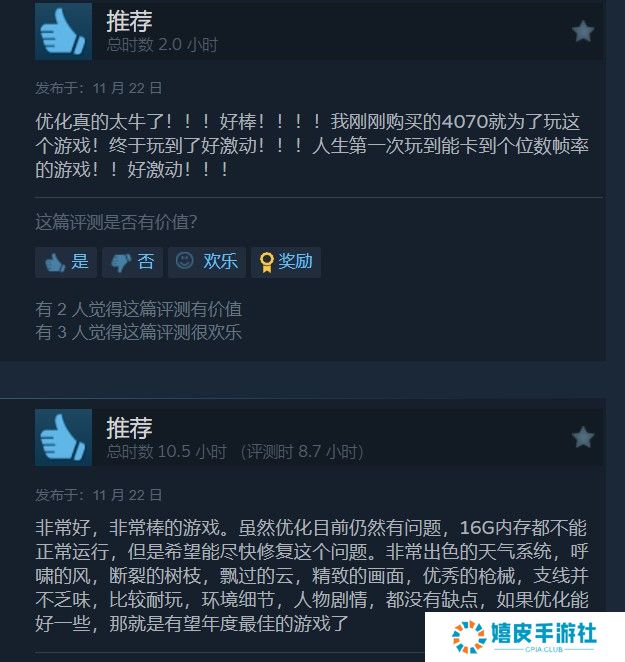625x662 pixels.
Task: Click the 总时数 2.0 小时 playtime text
Action: [x=162, y=45]
